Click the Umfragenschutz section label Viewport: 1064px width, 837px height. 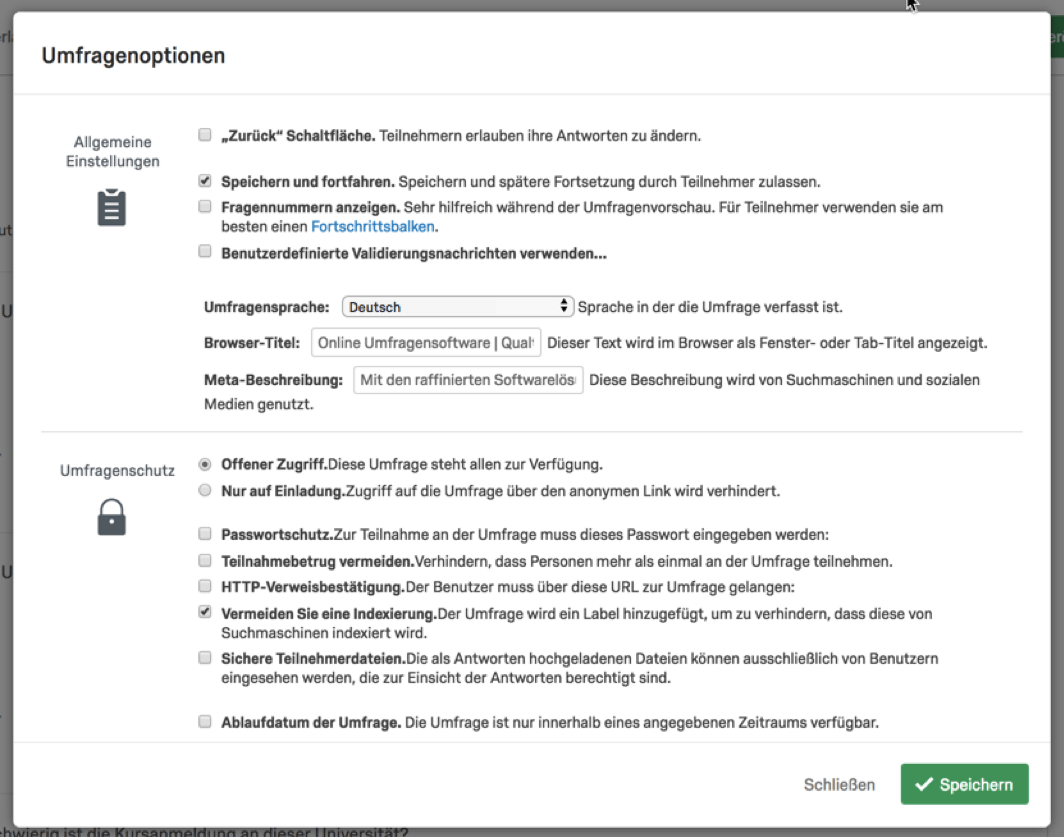click(x=117, y=470)
